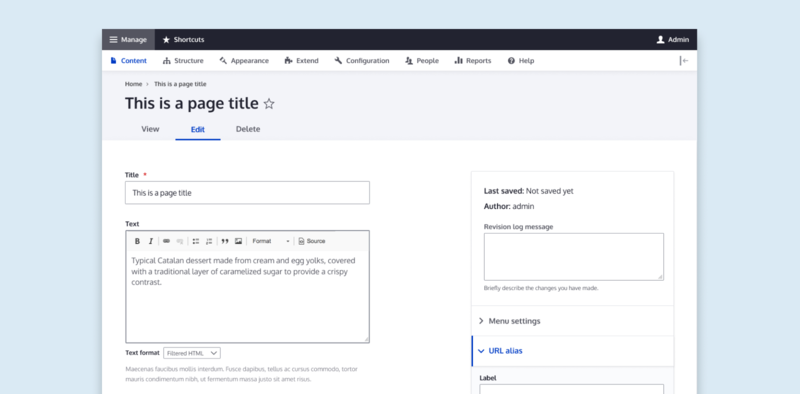This screenshot has width=800, height=394.
Task: Insert bulleted list in editor
Action: coord(196,241)
